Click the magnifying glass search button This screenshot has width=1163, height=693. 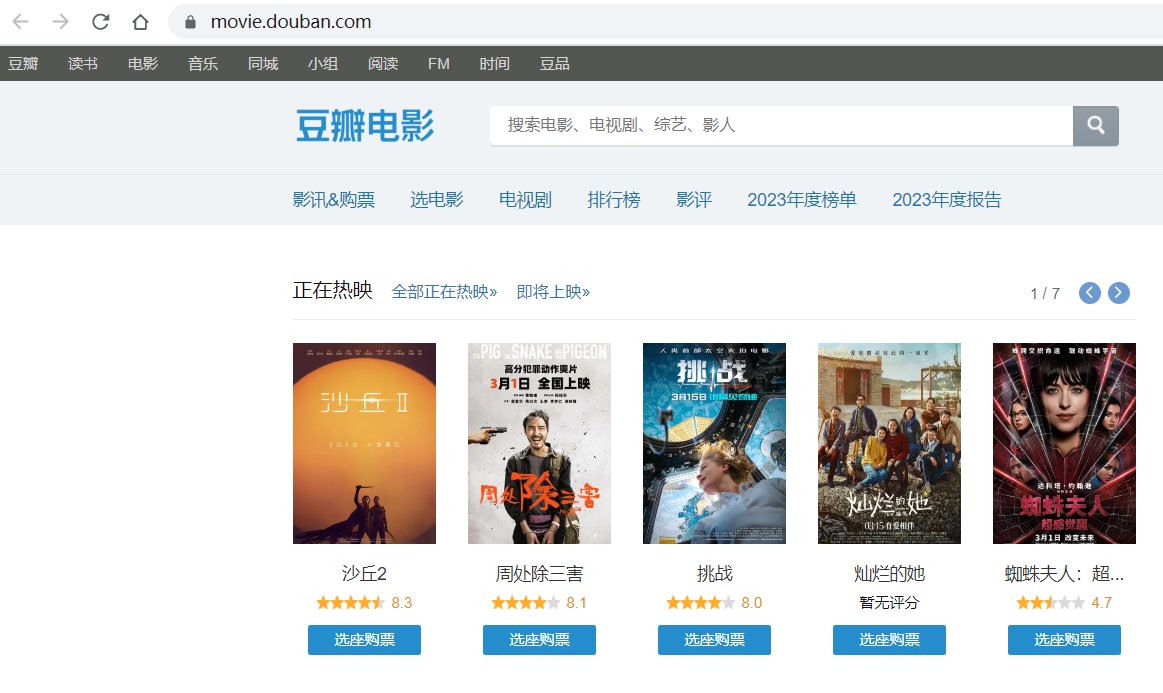1096,125
